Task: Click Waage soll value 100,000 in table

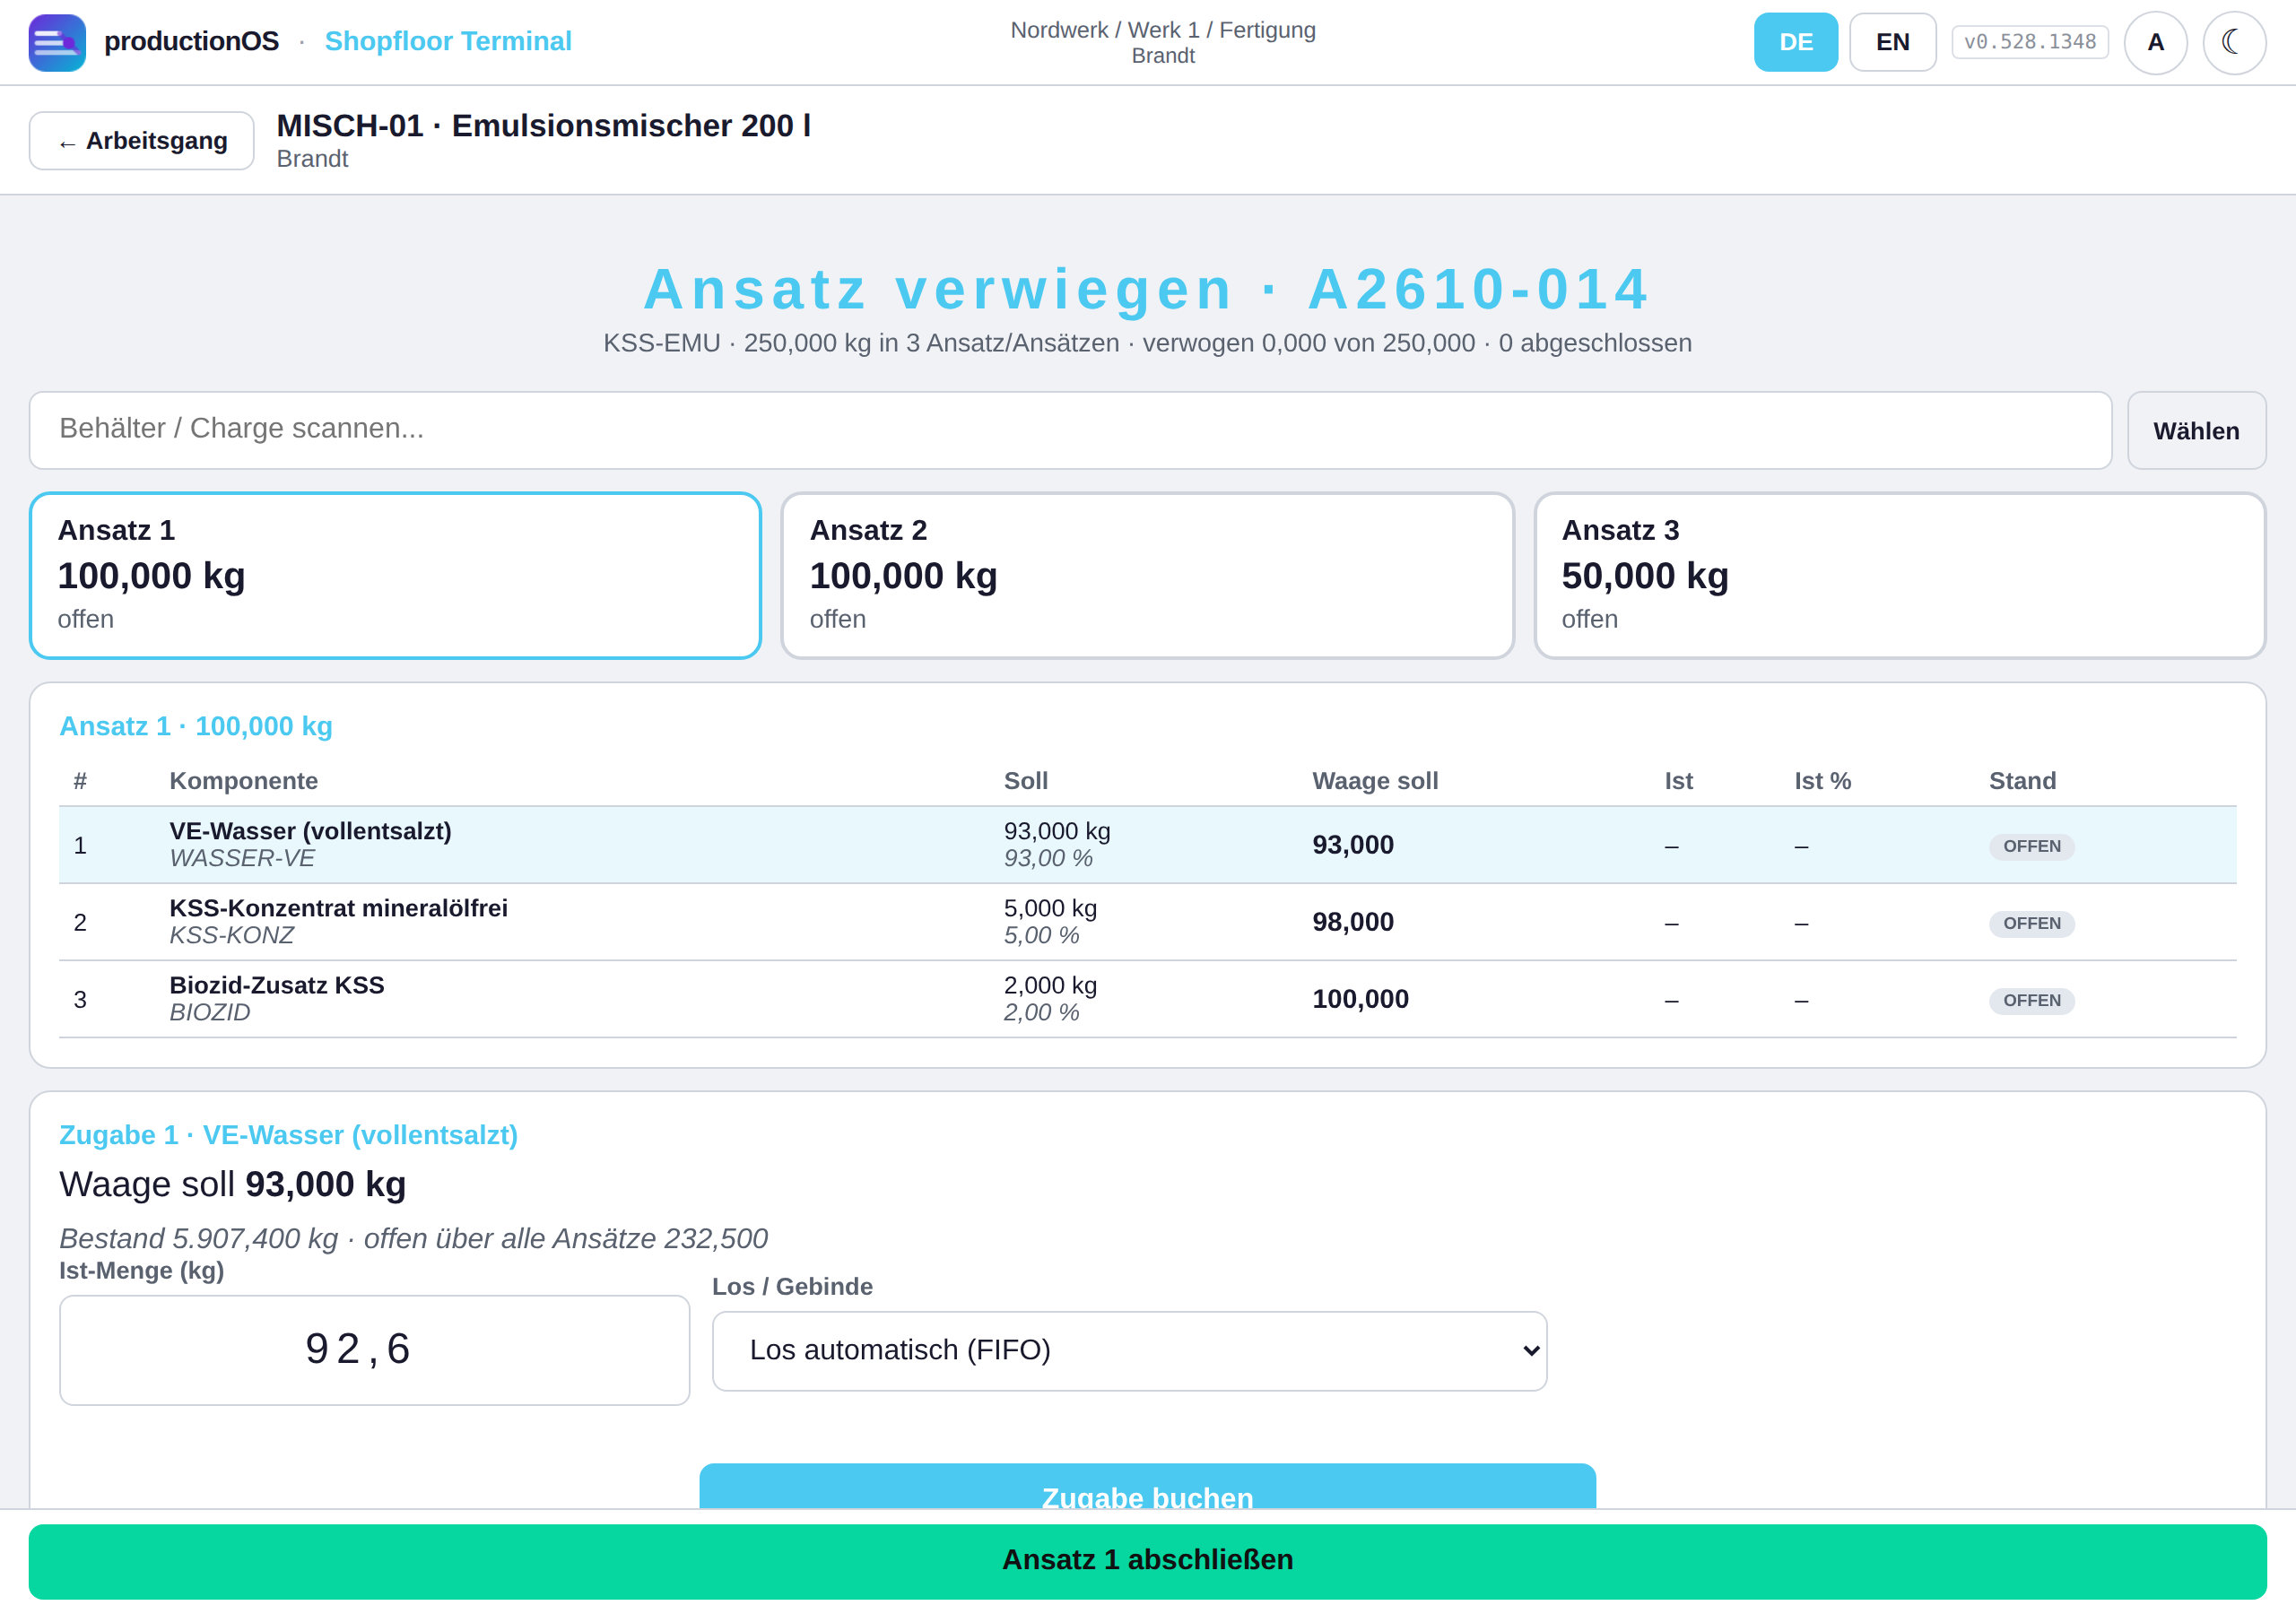Action: [x=1360, y=999]
